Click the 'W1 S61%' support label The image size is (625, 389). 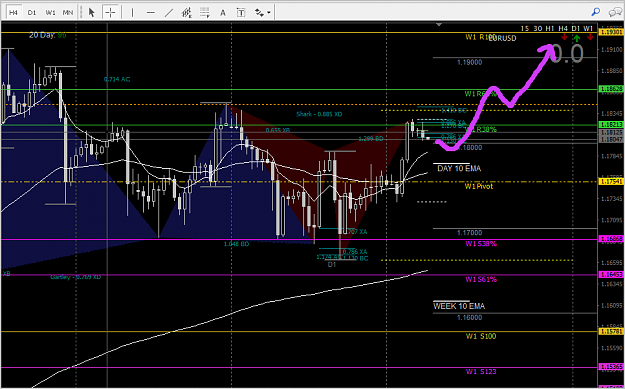click(x=481, y=279)
